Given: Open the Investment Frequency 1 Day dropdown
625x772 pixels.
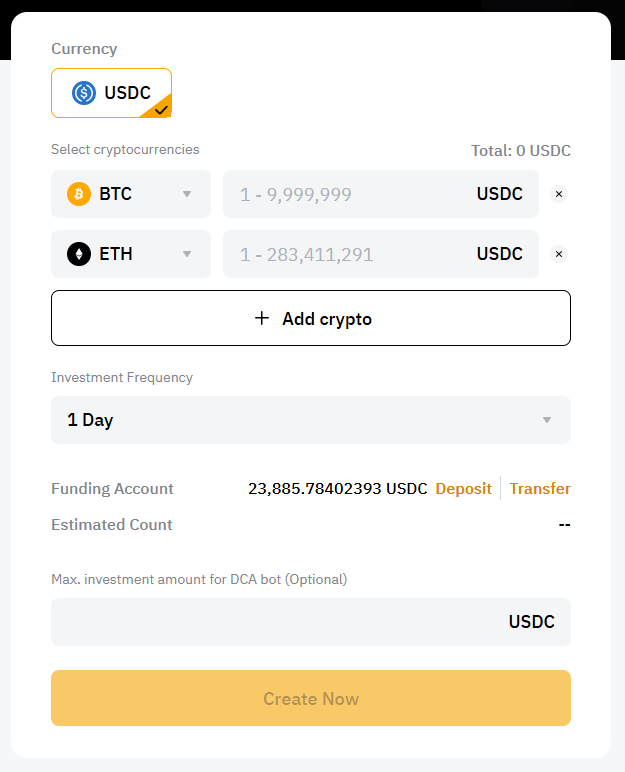Looking at the screenshot, I should [300, 420].
